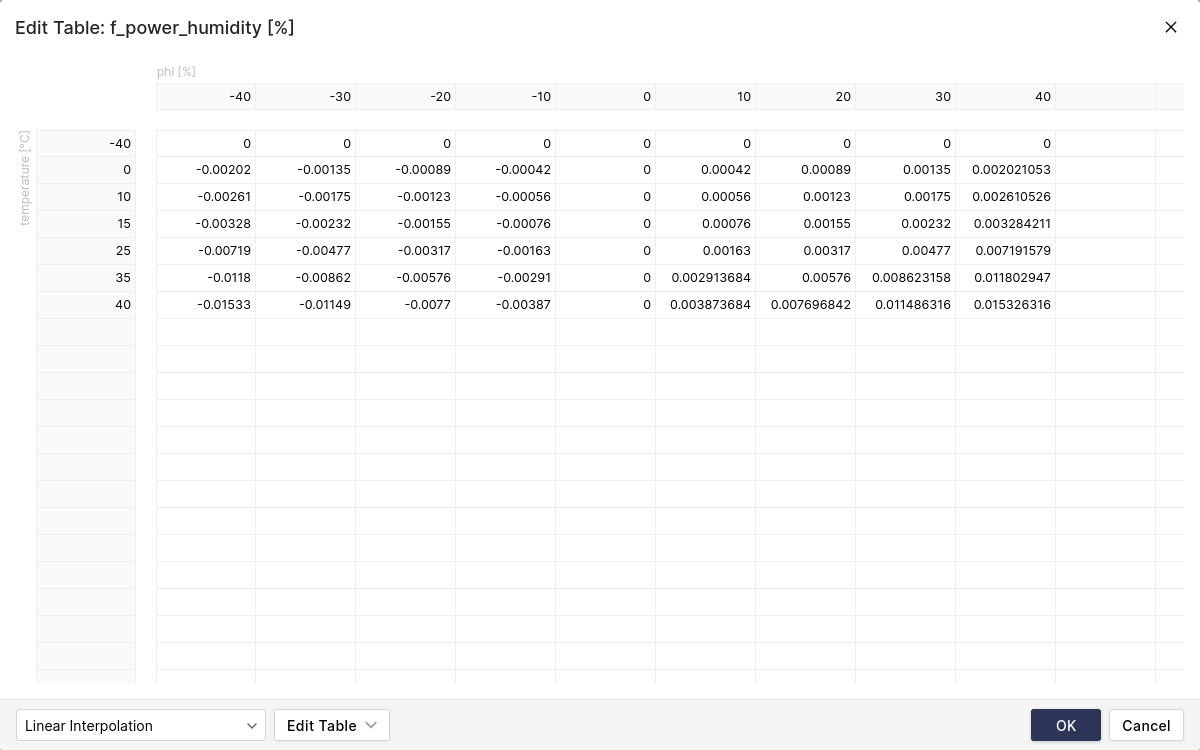Image resolution: width=1200 pixels, height=750 pixels.
Task: Select the empty column header after 40
Action: click(1105, 97)
